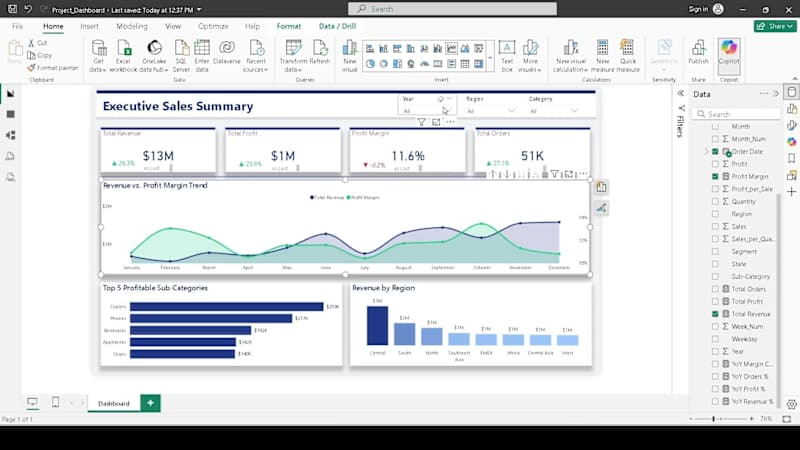
Task: Open Recent sources
Action: [x=256, y=48]
